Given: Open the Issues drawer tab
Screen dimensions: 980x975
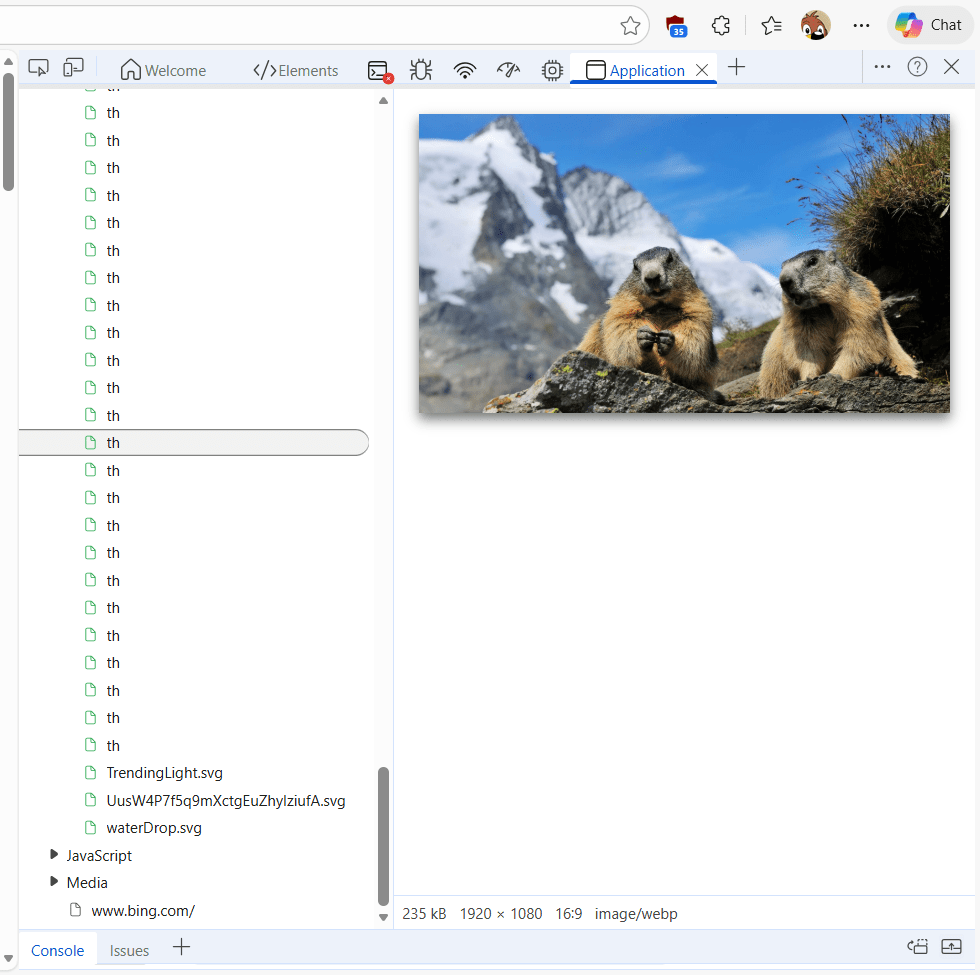Looking at the screenshot, I should point(129,950).
